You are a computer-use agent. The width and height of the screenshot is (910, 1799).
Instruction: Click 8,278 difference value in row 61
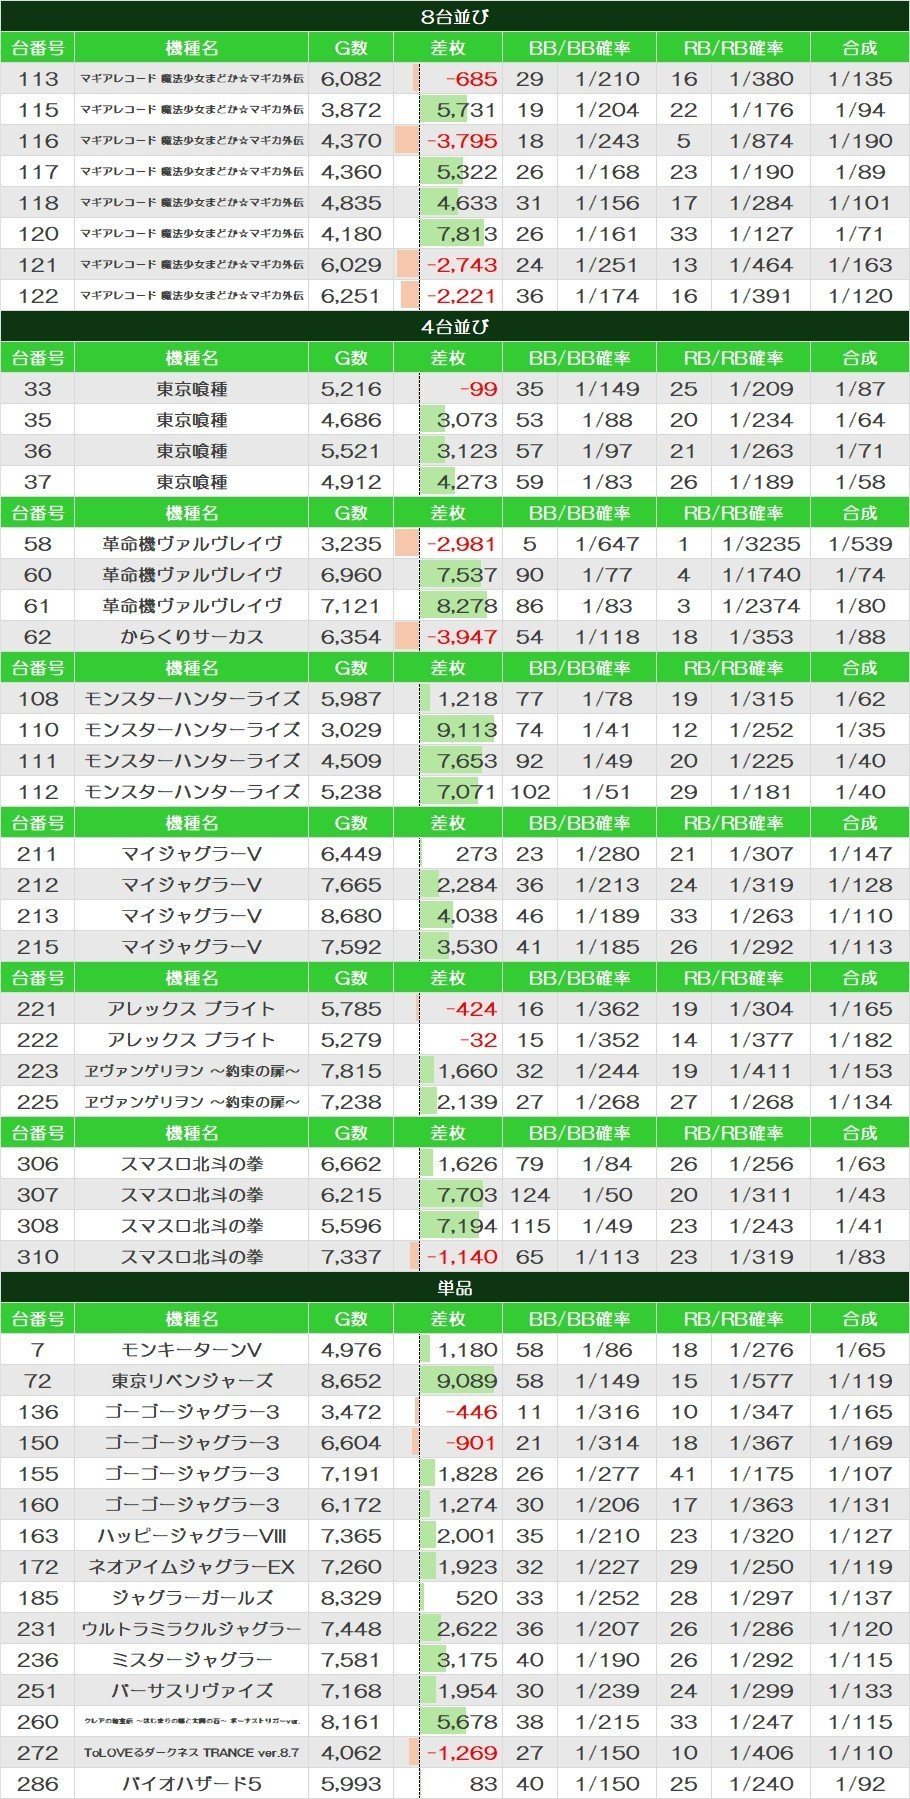tap(467, 606)
